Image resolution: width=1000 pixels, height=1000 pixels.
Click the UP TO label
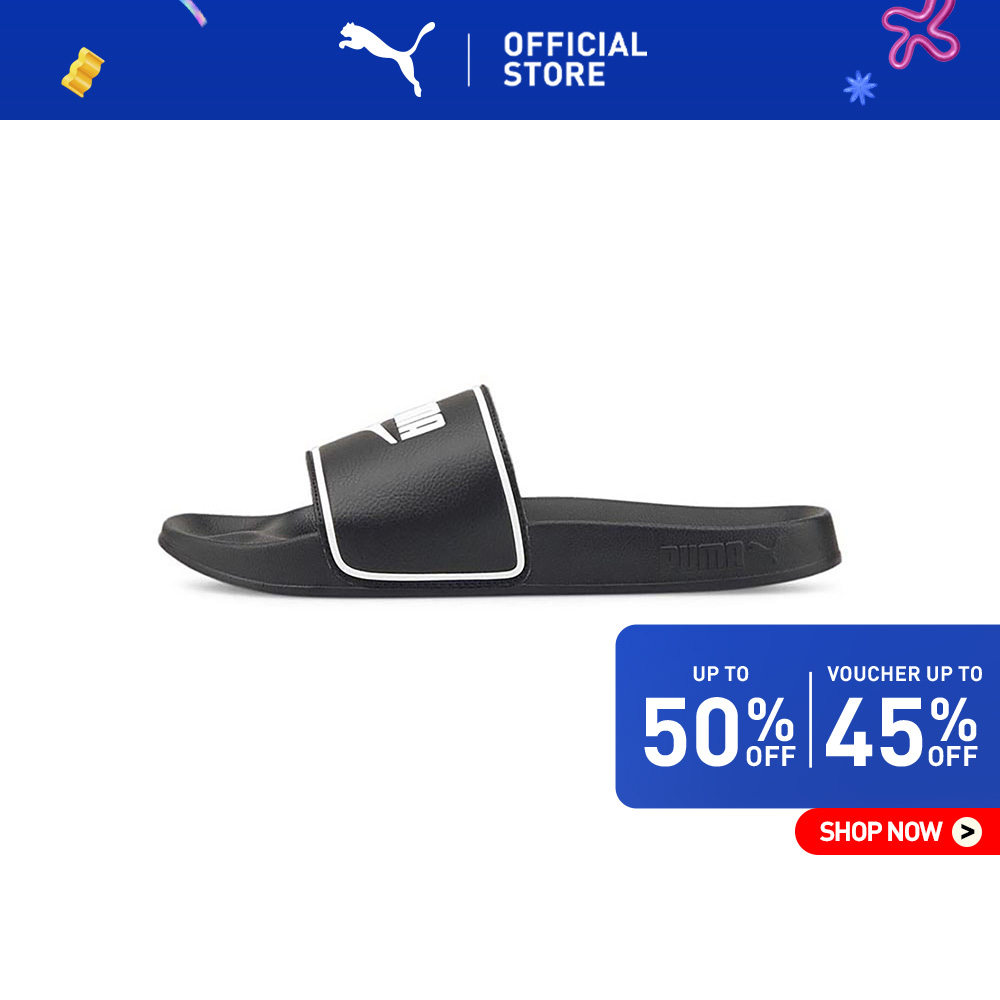pos(721,674)
